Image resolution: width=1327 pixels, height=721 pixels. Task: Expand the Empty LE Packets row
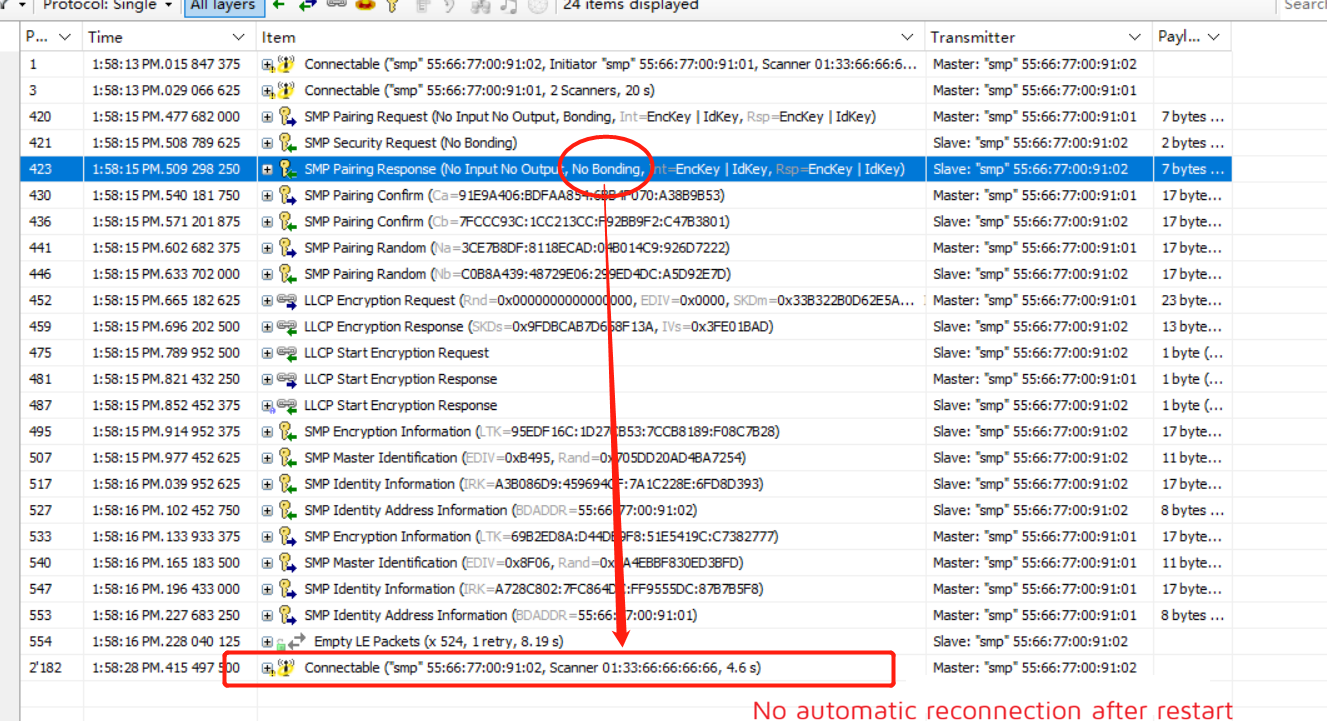click(267, 641)
